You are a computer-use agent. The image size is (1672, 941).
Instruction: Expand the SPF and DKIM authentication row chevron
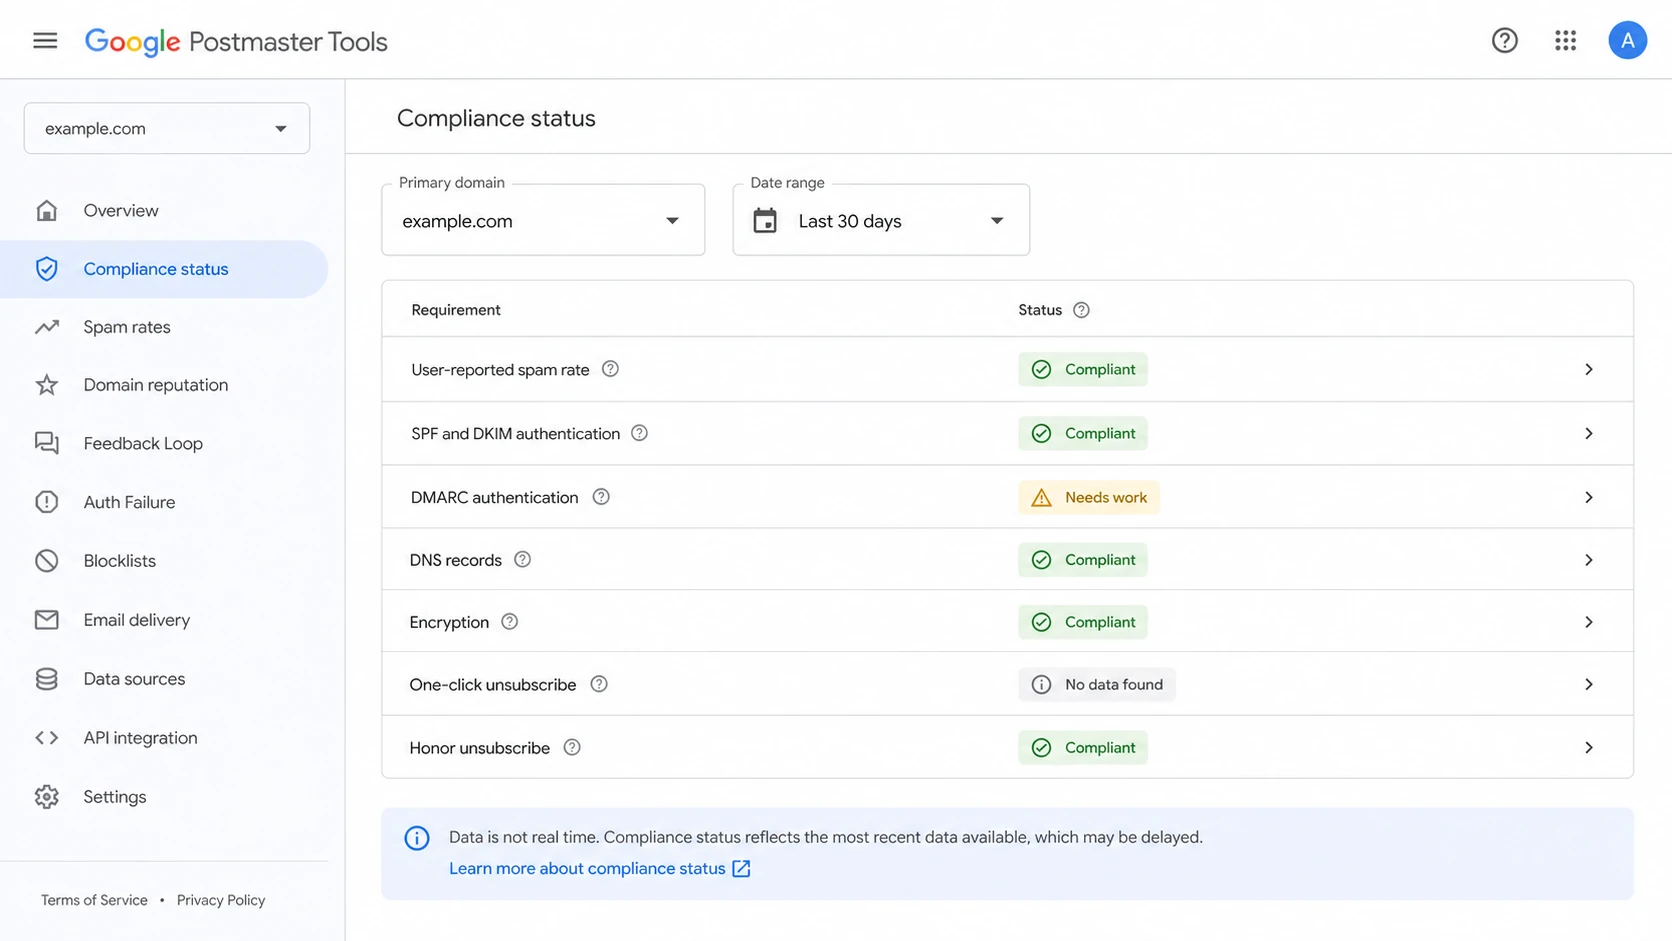click(1589, 434)
